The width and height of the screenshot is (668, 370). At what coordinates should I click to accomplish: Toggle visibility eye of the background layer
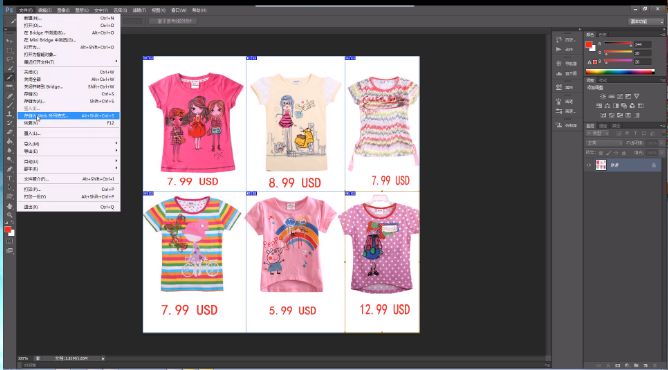pyautogui.click(x=589, y=165)
